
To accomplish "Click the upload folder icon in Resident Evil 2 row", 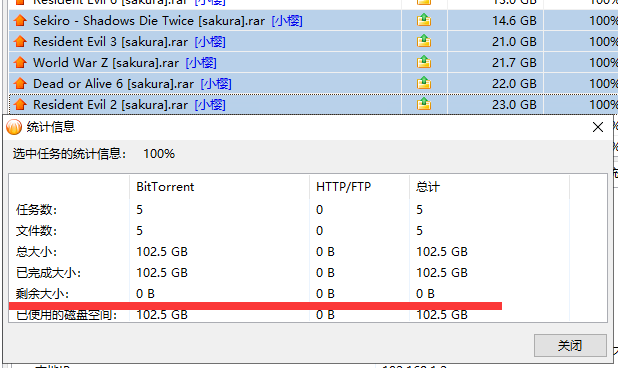I will [424, 104].
